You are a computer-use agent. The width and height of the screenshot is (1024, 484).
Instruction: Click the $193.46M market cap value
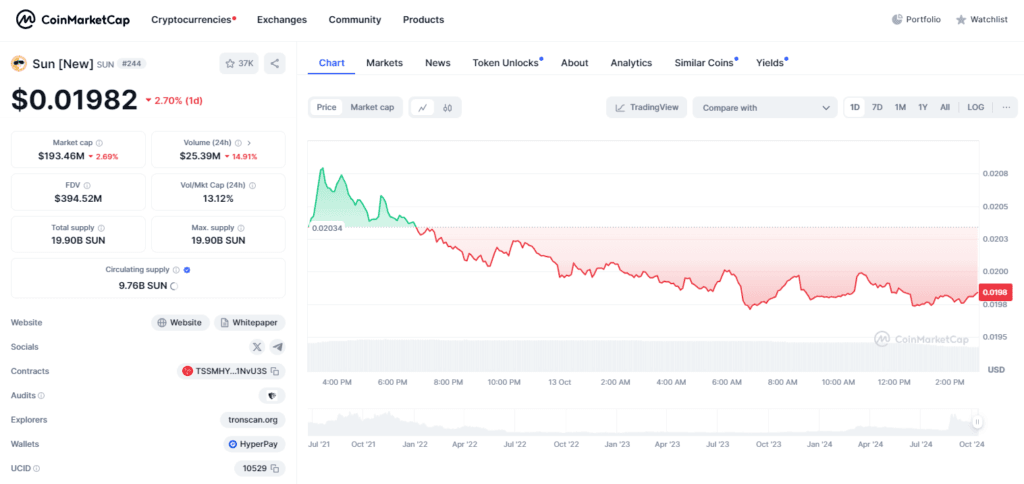click(61, 156)
